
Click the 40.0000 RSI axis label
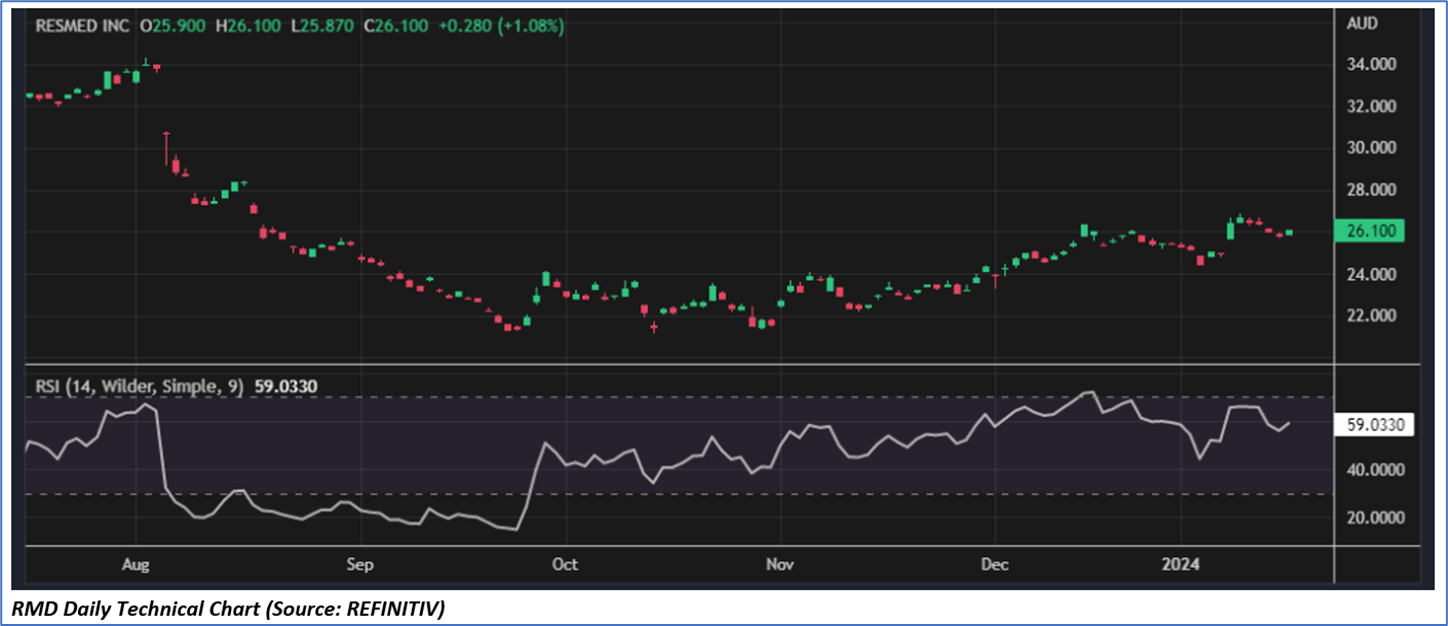click(x=1376, y=470)
